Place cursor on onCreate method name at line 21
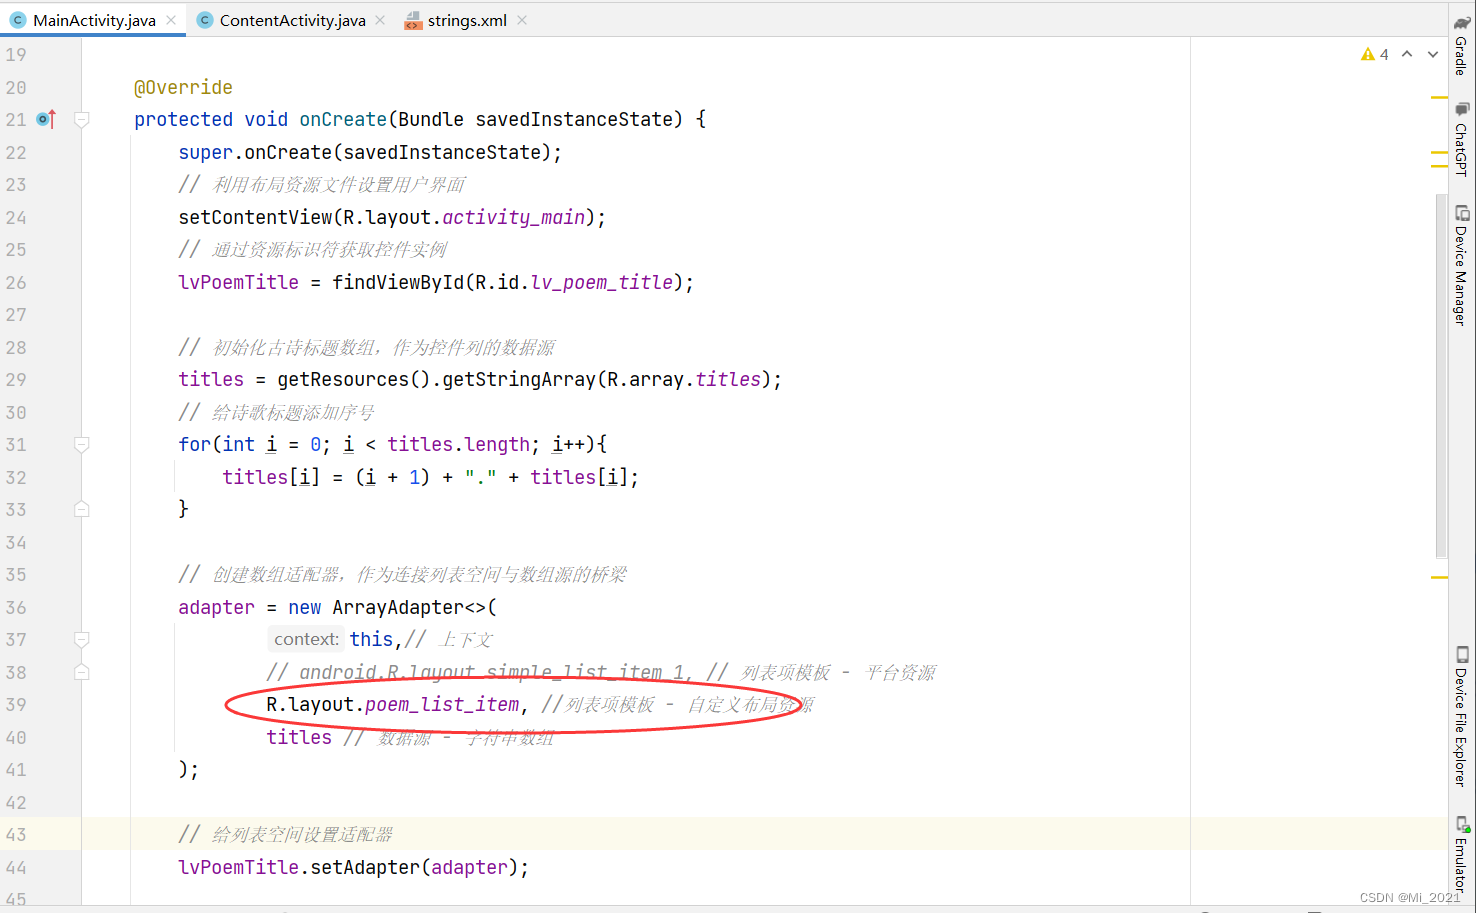1476x913 pixels. (343, 119)
